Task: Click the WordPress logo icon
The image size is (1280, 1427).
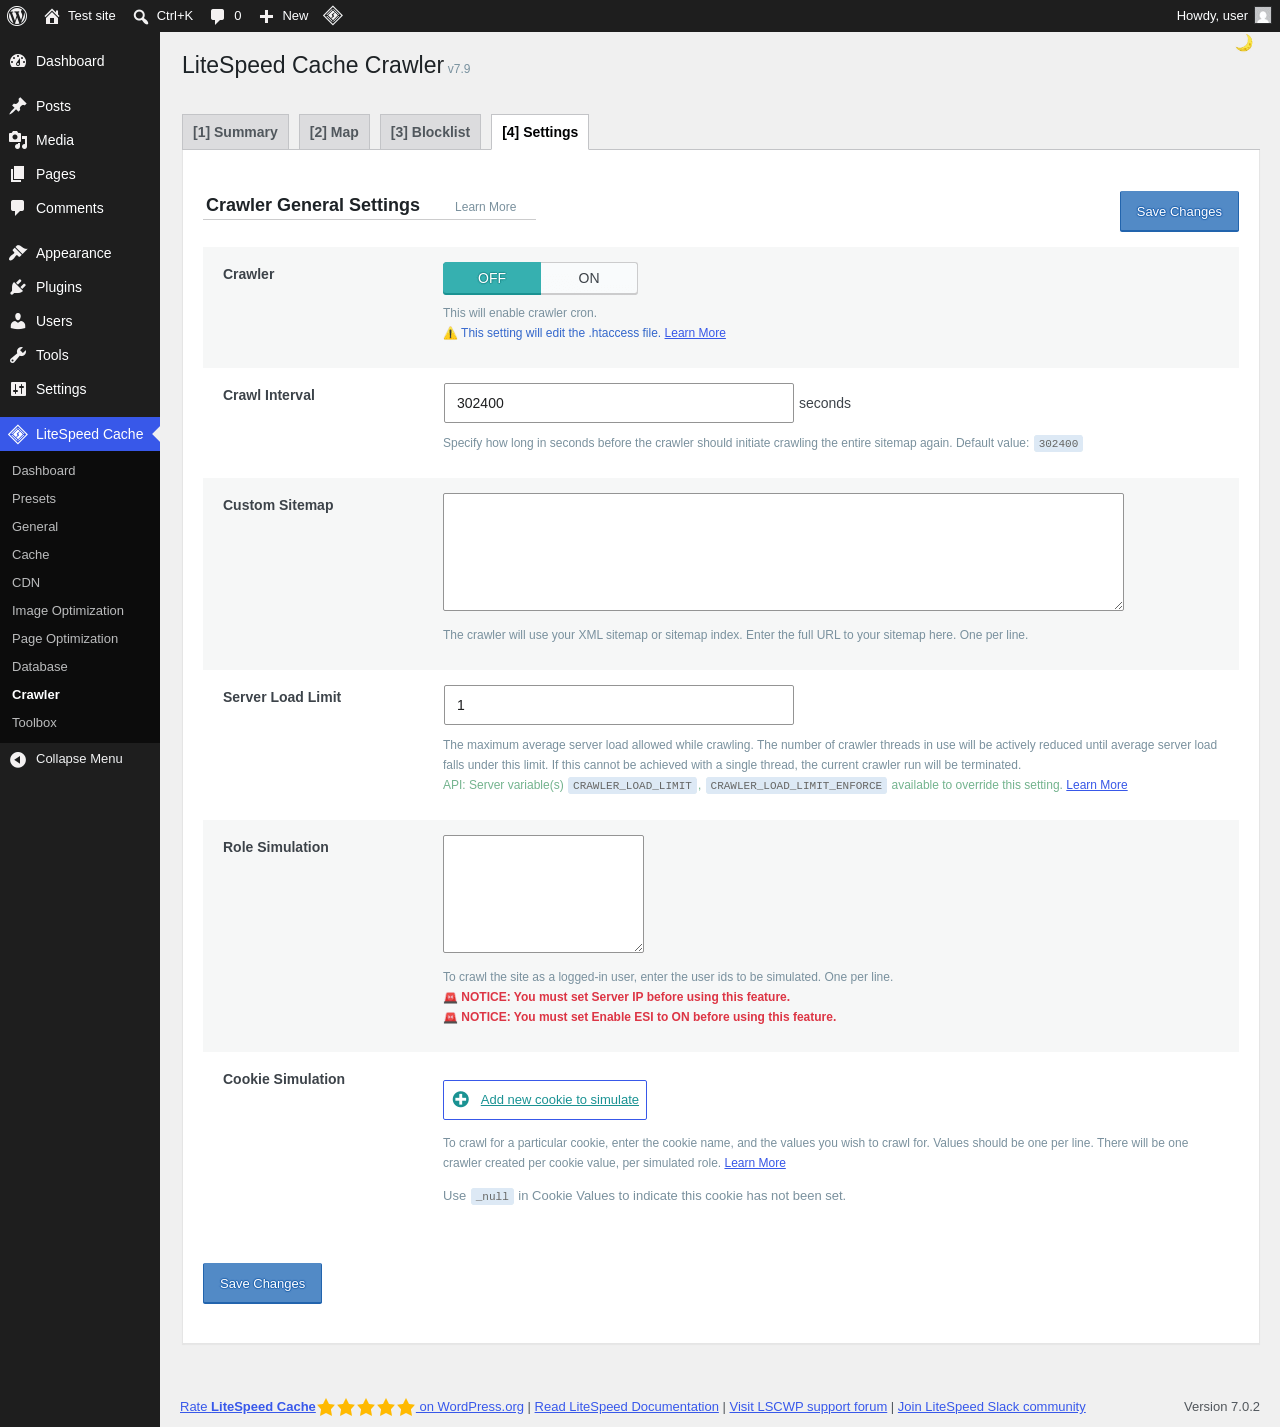Action: (17, 16)
